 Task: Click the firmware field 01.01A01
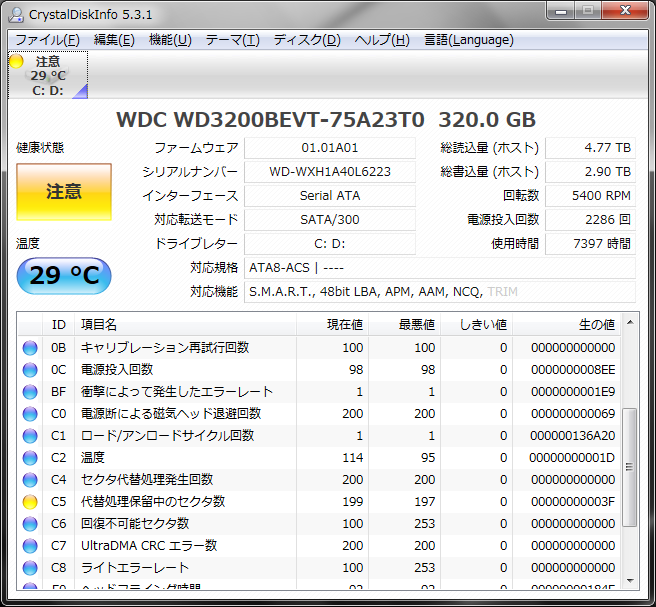click(330, 148)
